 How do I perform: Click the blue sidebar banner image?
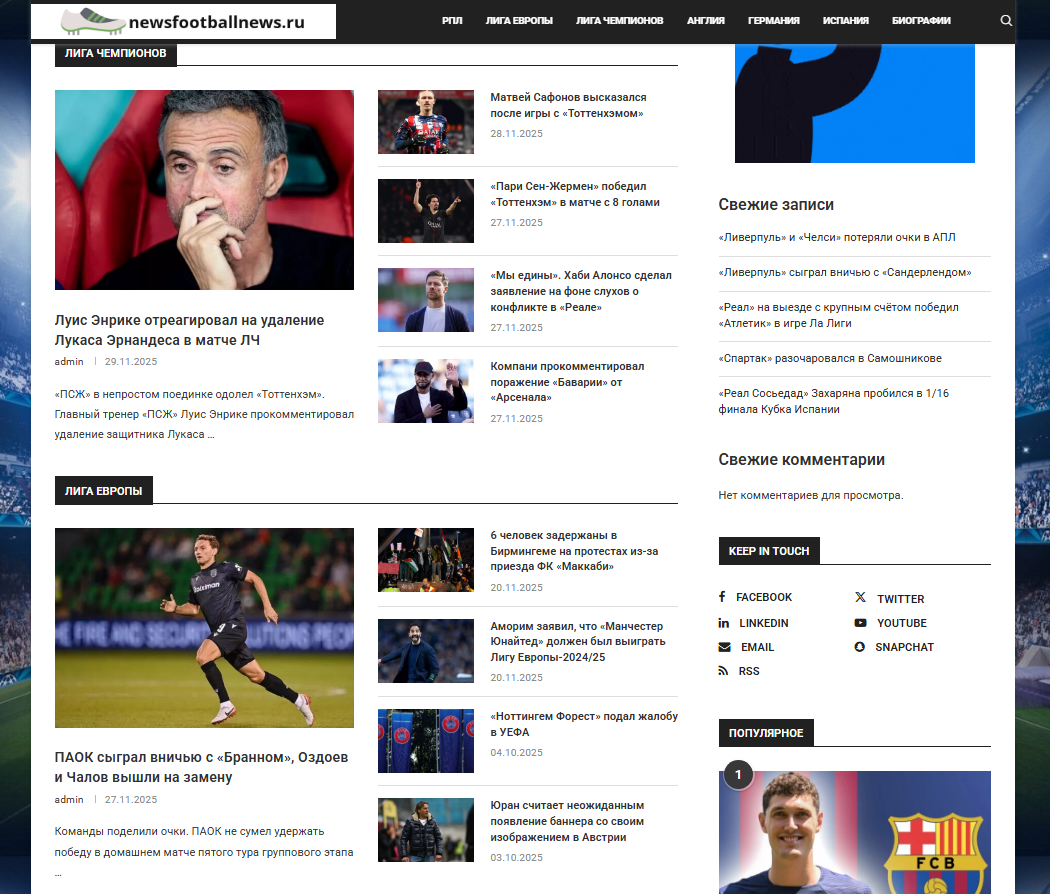(x=854, y=103)
